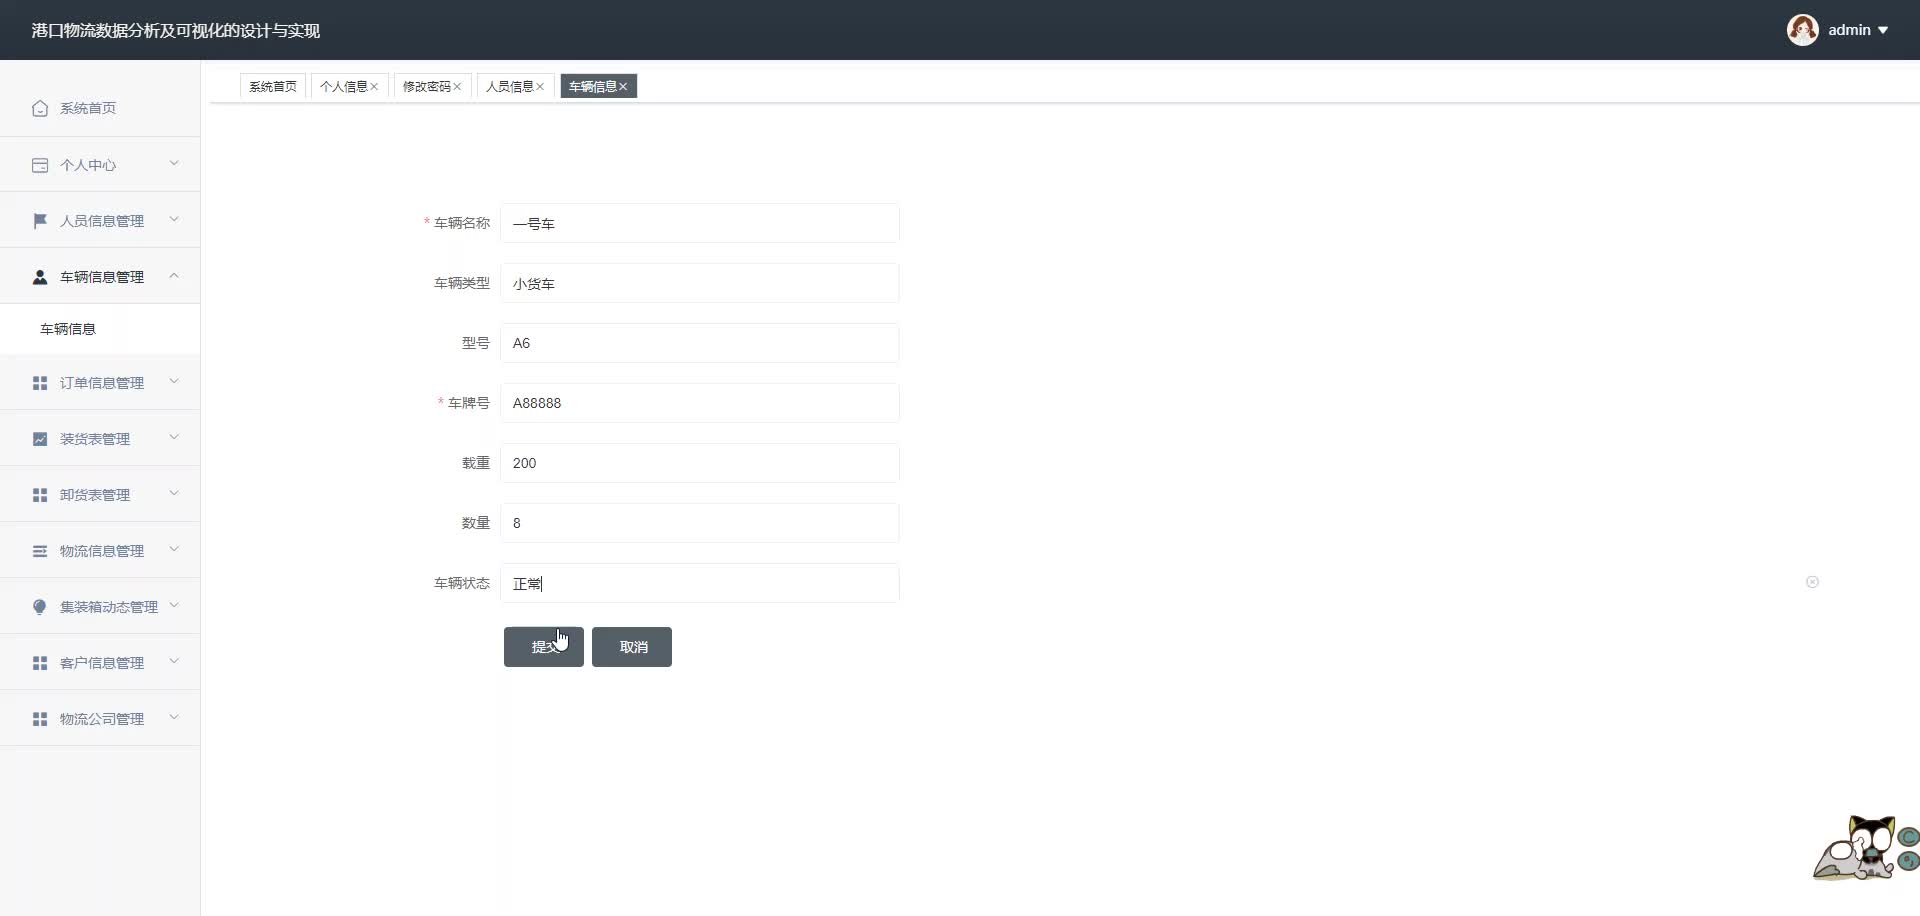Expand 卸货表管理 chevron
This screenshot has width=1920, height=916.
coord(174,493)
